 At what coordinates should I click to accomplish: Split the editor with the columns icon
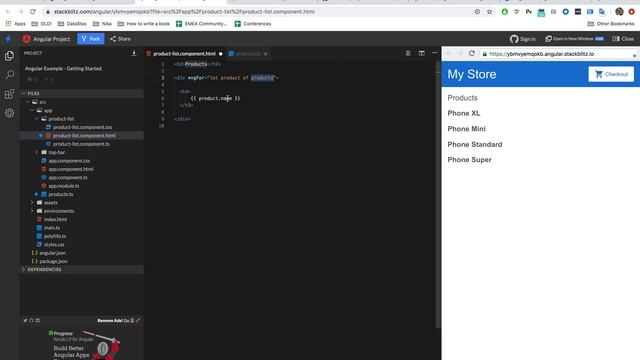point(421,53)
